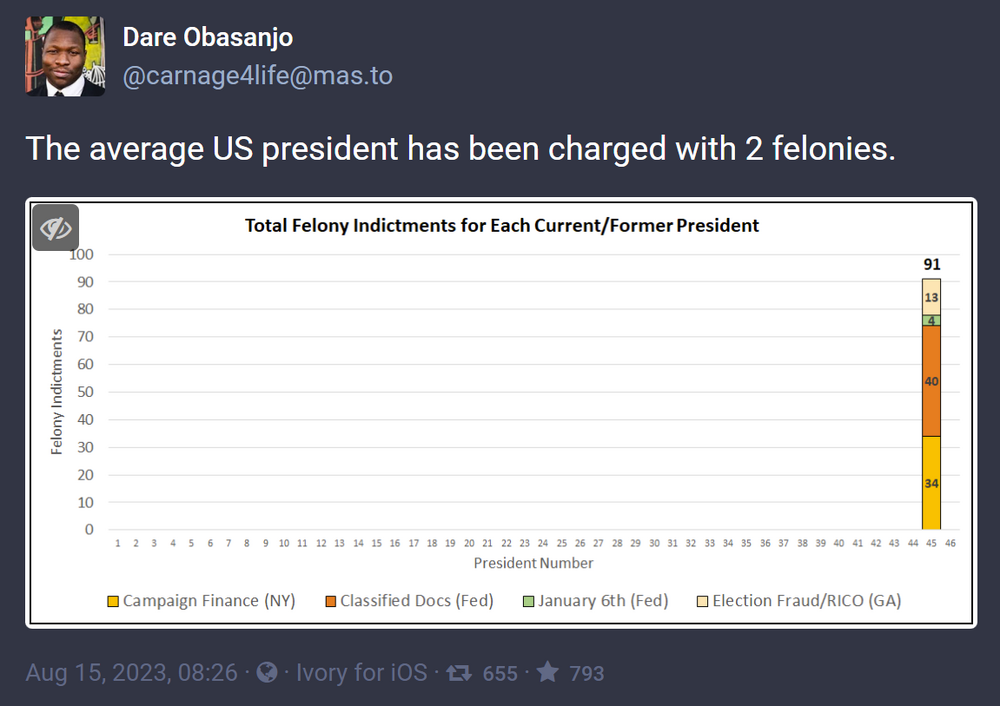Click the green January 6th legend swatch

[528, 602]
